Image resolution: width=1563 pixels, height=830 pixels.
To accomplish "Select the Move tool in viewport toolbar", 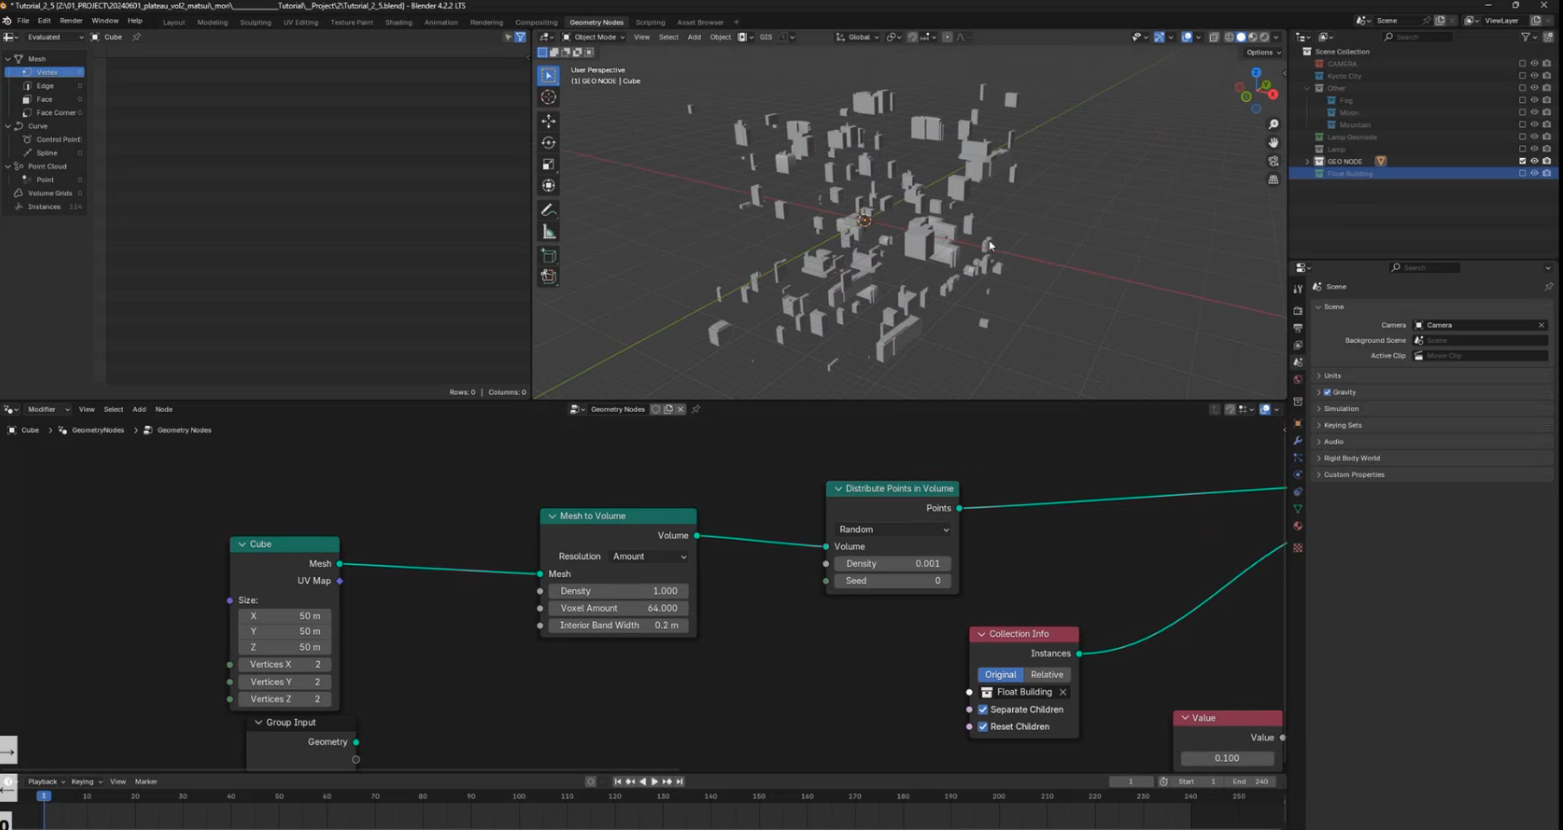I will (548, 121).
